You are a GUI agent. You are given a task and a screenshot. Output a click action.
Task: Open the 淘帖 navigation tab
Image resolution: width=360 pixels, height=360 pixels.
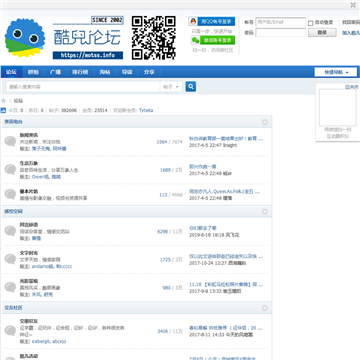(x=105, y=72)
